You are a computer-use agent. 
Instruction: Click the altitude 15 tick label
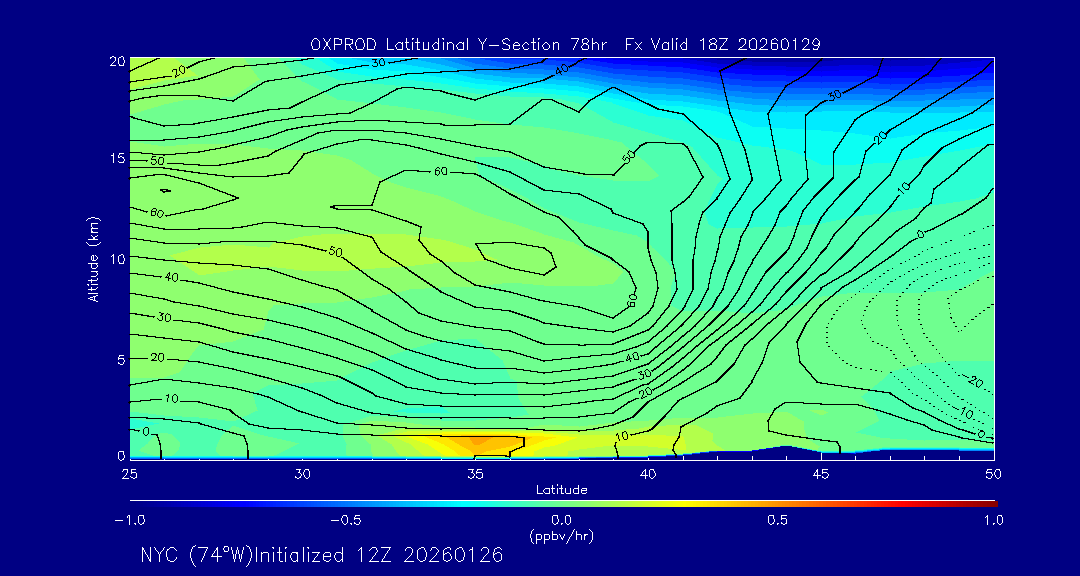pos(115,159)
